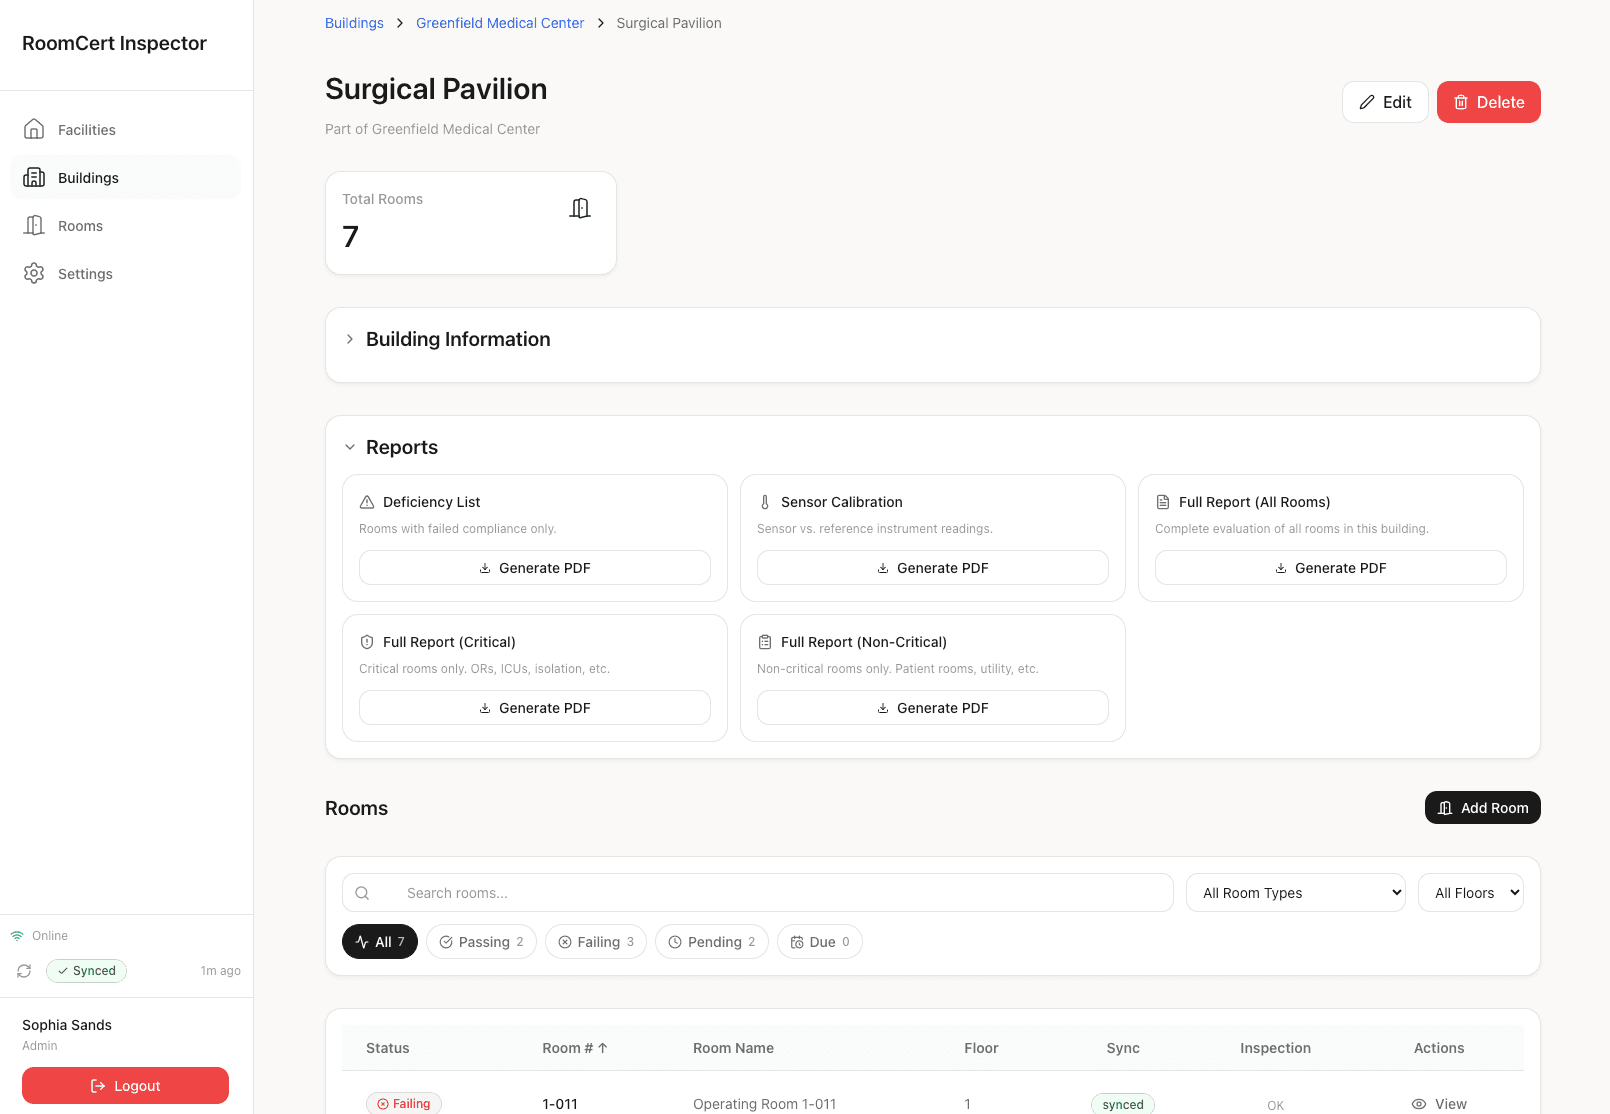Click the Deficiency List warning icon

pos(367,502)
